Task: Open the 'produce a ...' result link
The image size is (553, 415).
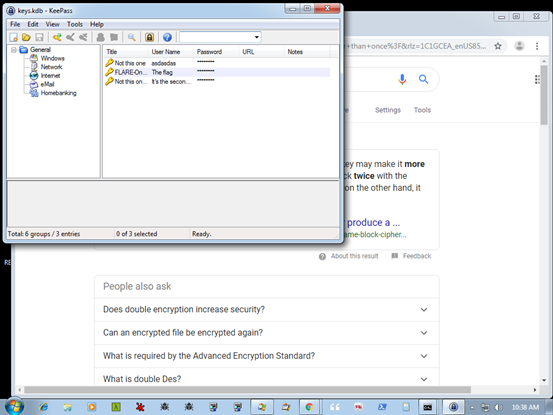Action: (373, 222)
